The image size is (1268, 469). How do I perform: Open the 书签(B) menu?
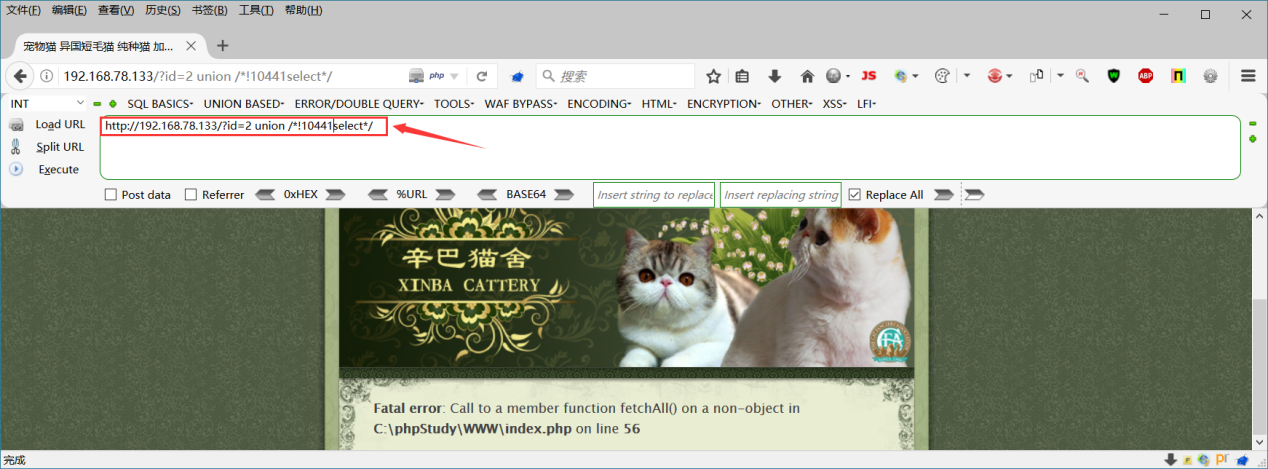[x=210, y=10]
